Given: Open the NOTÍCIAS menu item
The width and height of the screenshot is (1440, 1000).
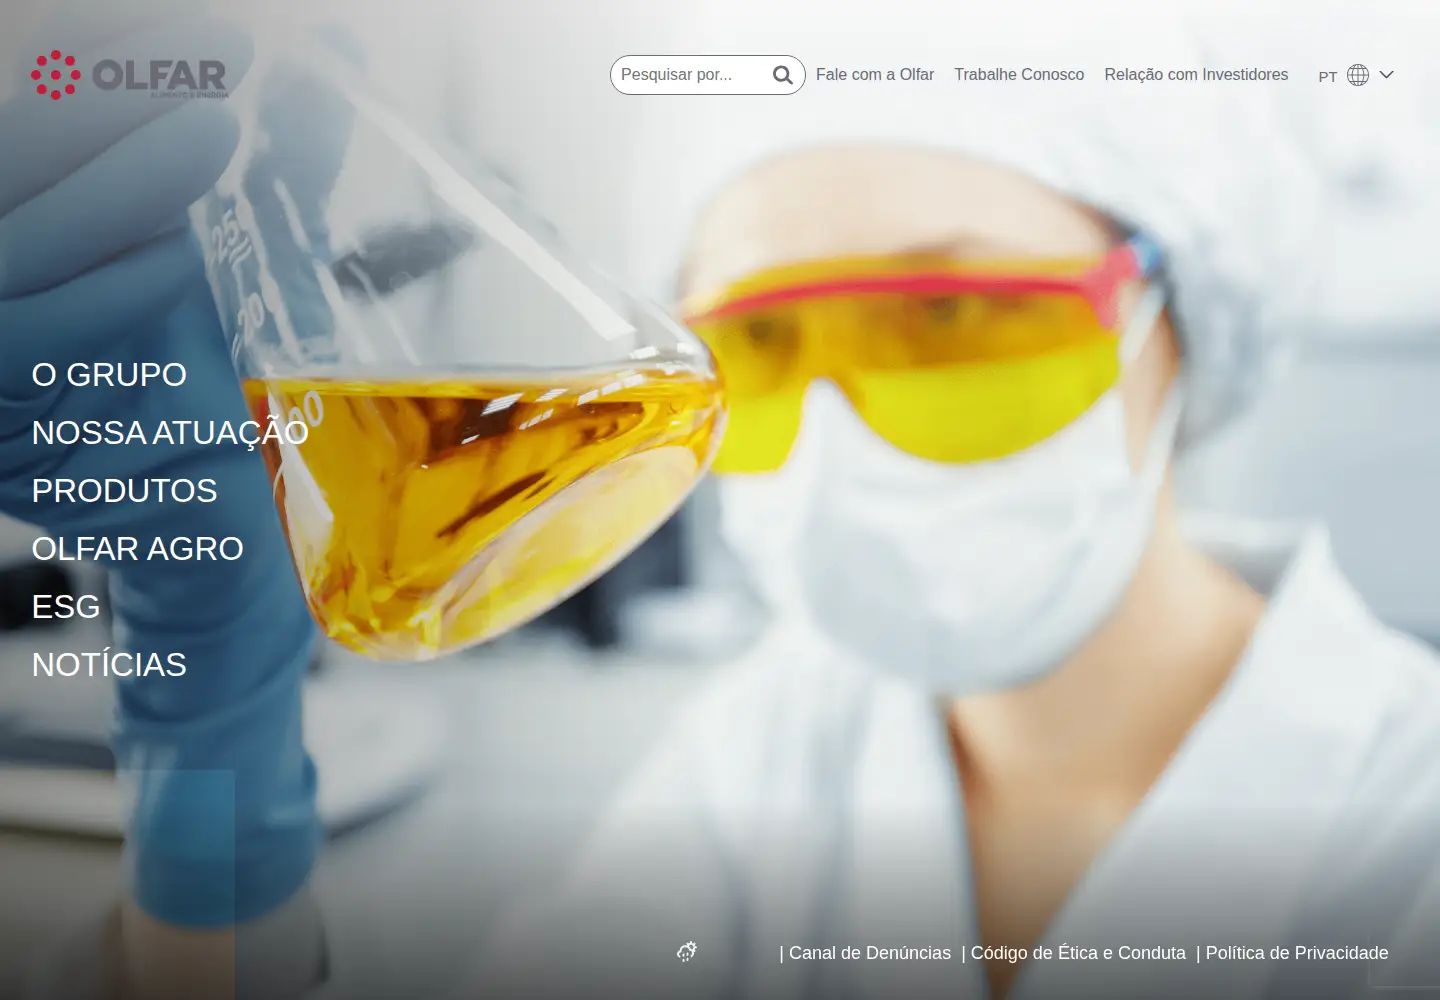Looking at the screenshot, I should [109, 665].
